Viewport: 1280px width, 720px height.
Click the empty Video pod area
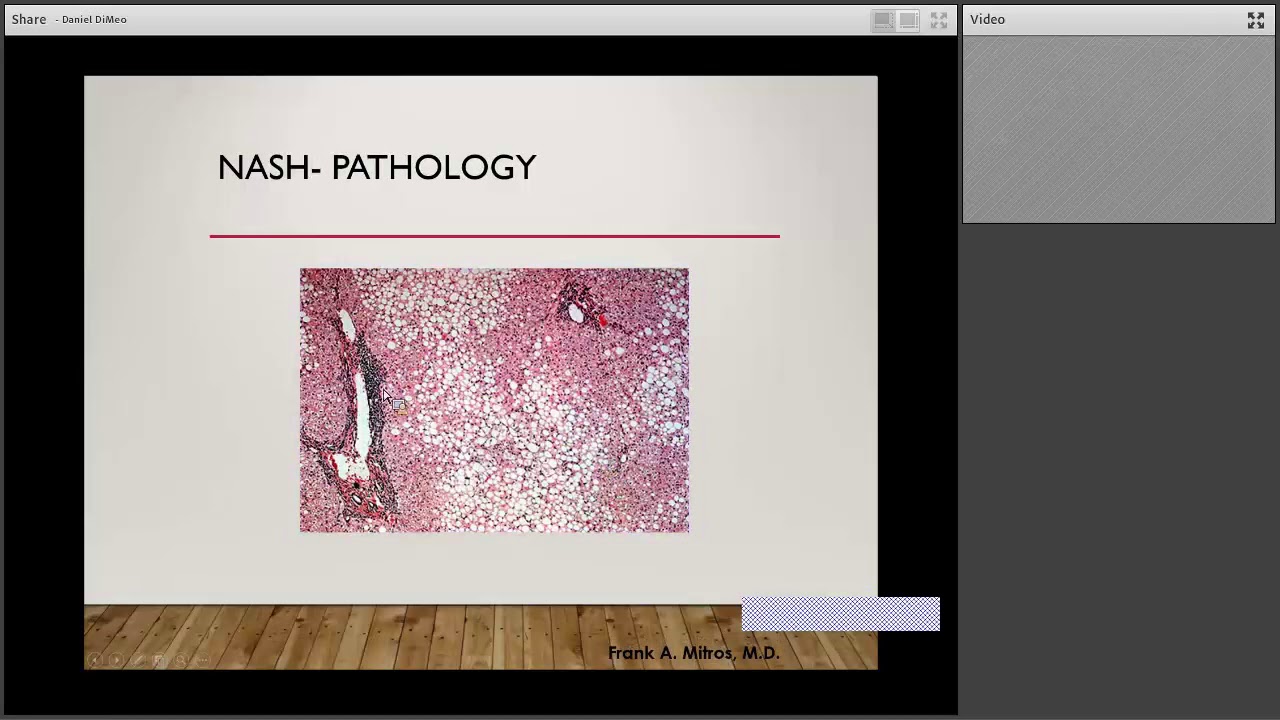point(1118,130)
